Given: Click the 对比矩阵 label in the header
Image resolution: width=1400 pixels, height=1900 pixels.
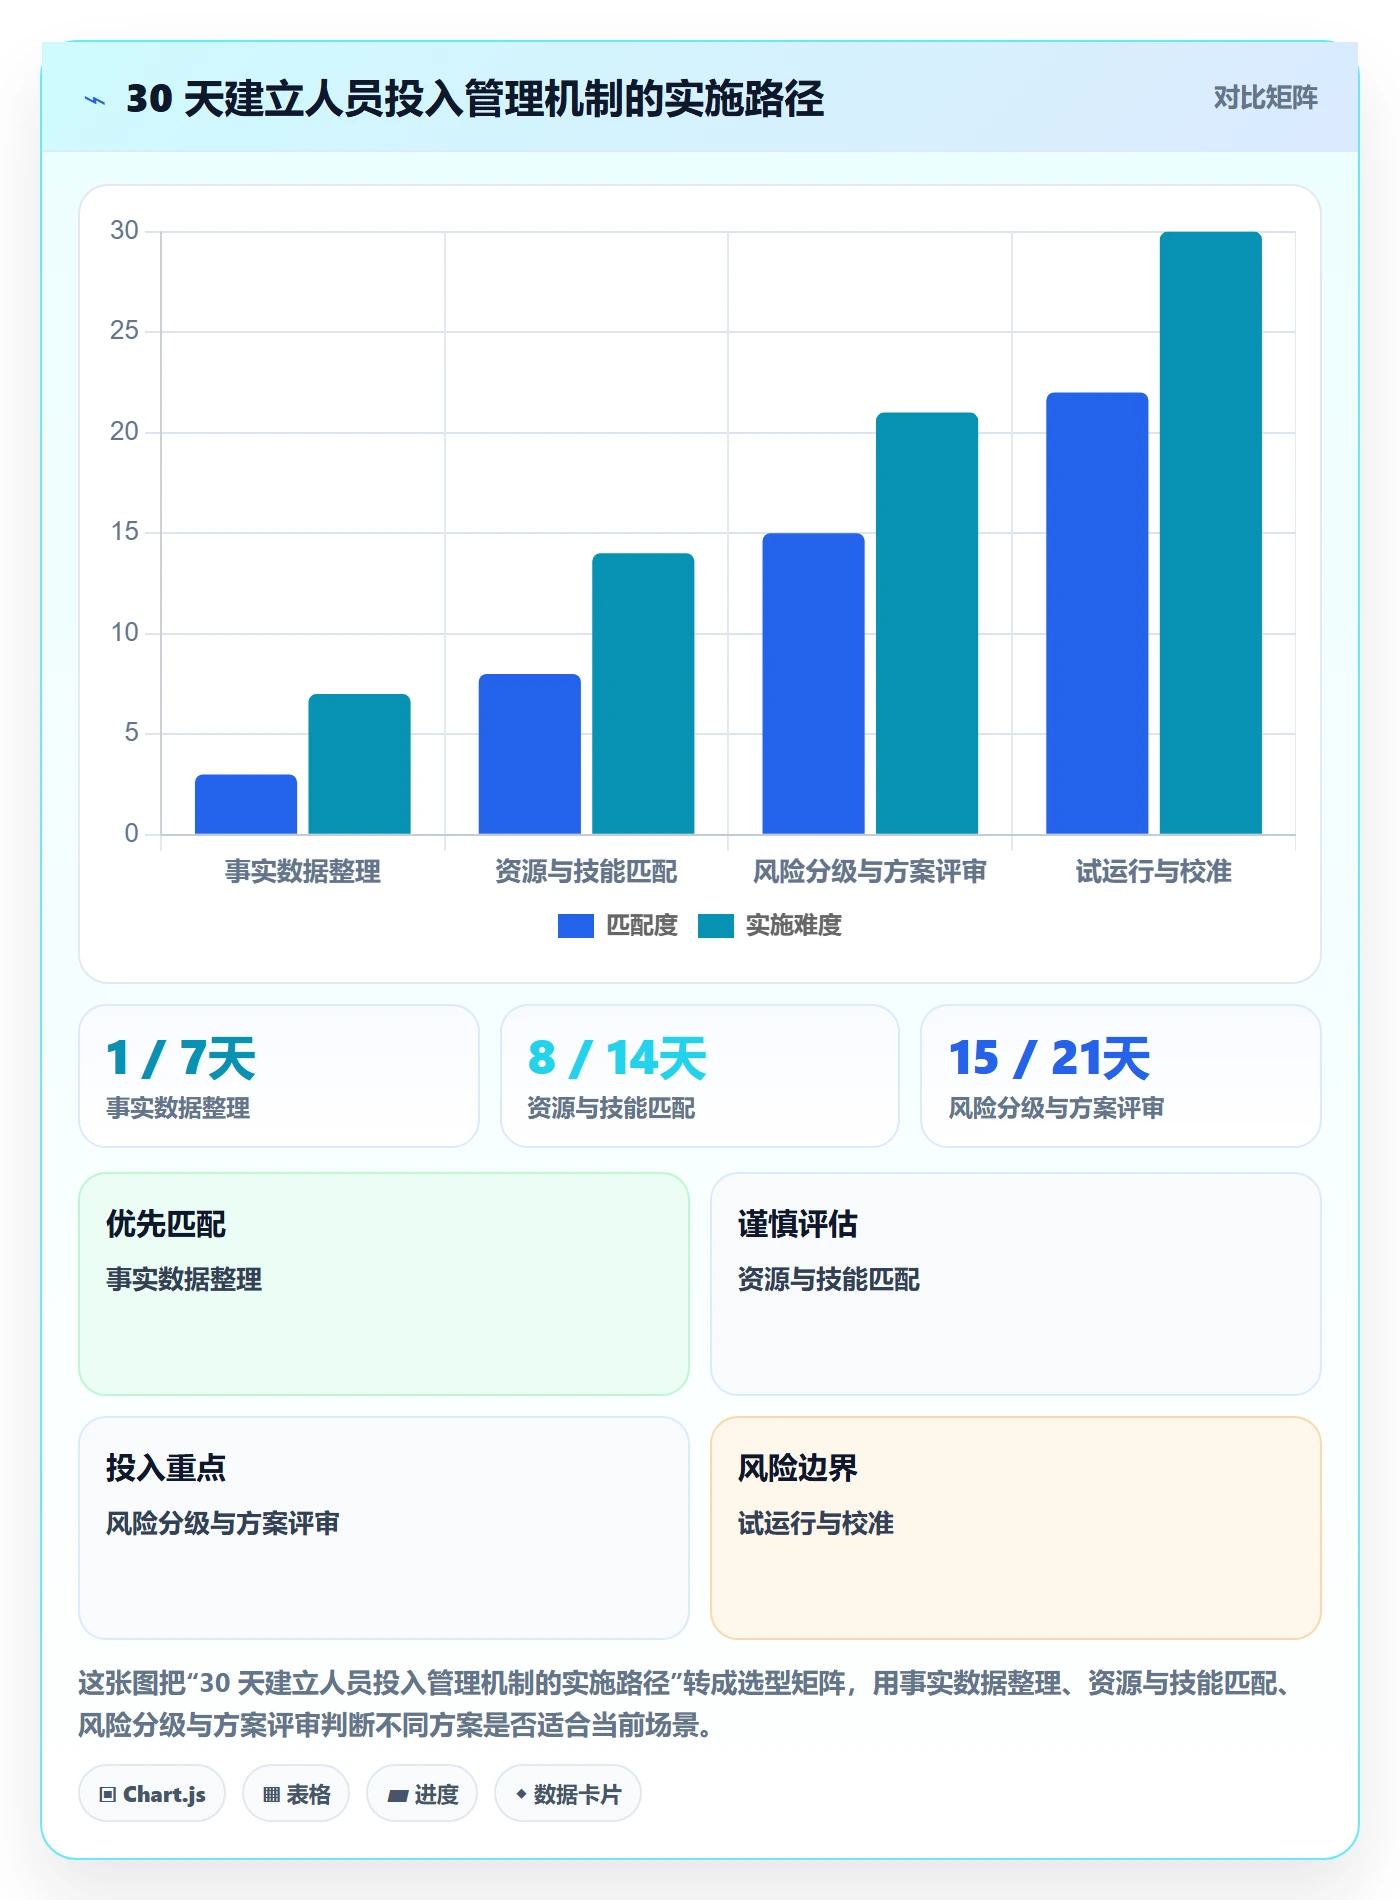Looking at the screenshot, I should point(1265,98).
